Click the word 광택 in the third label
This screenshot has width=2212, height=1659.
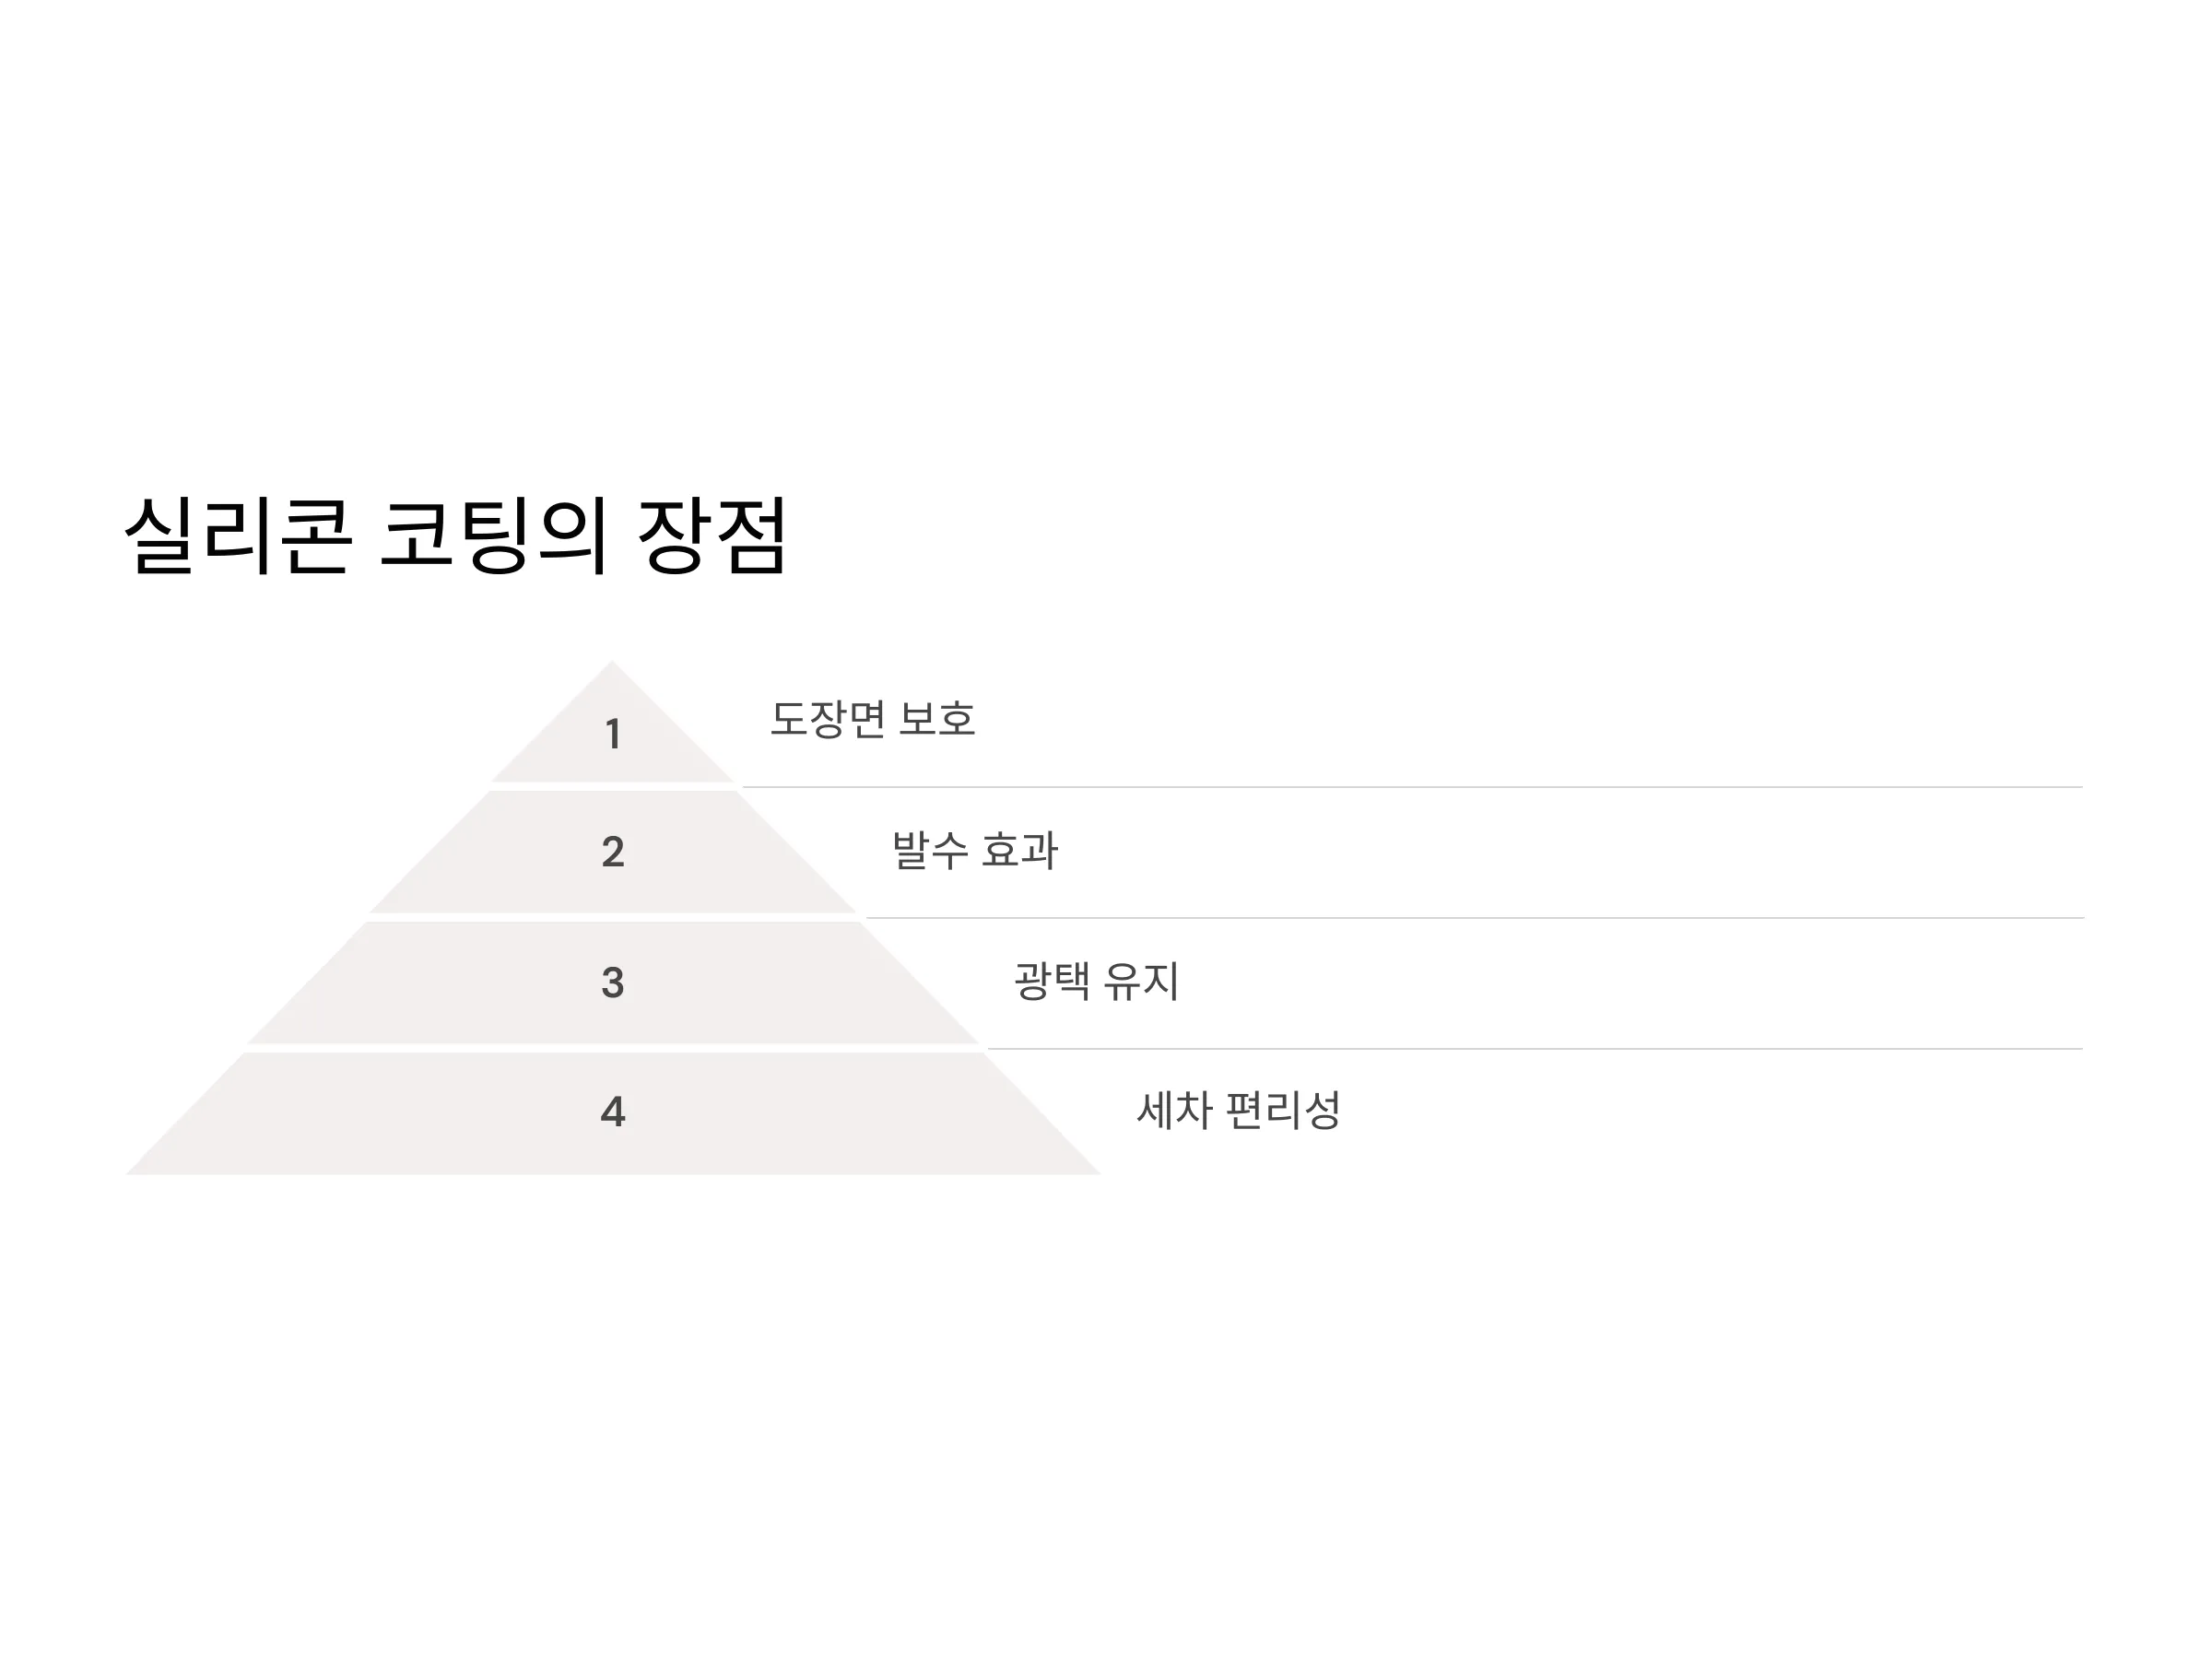coord(1052,980)
